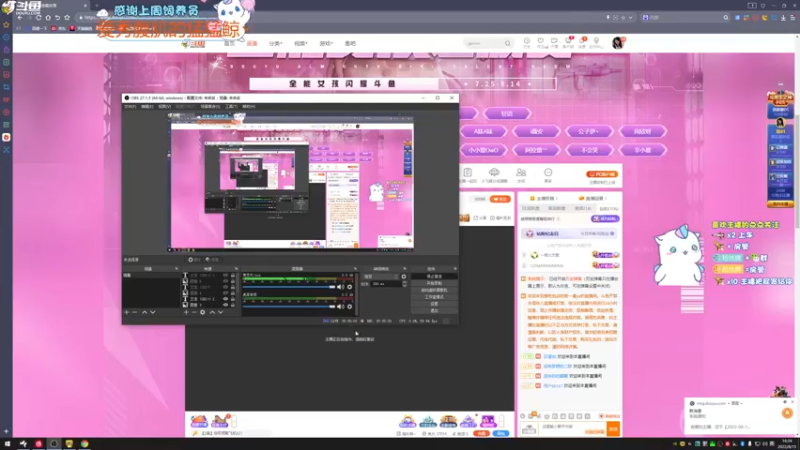
Task: Click 设置 button in OBS controls
Action: [x=434, y=304]
